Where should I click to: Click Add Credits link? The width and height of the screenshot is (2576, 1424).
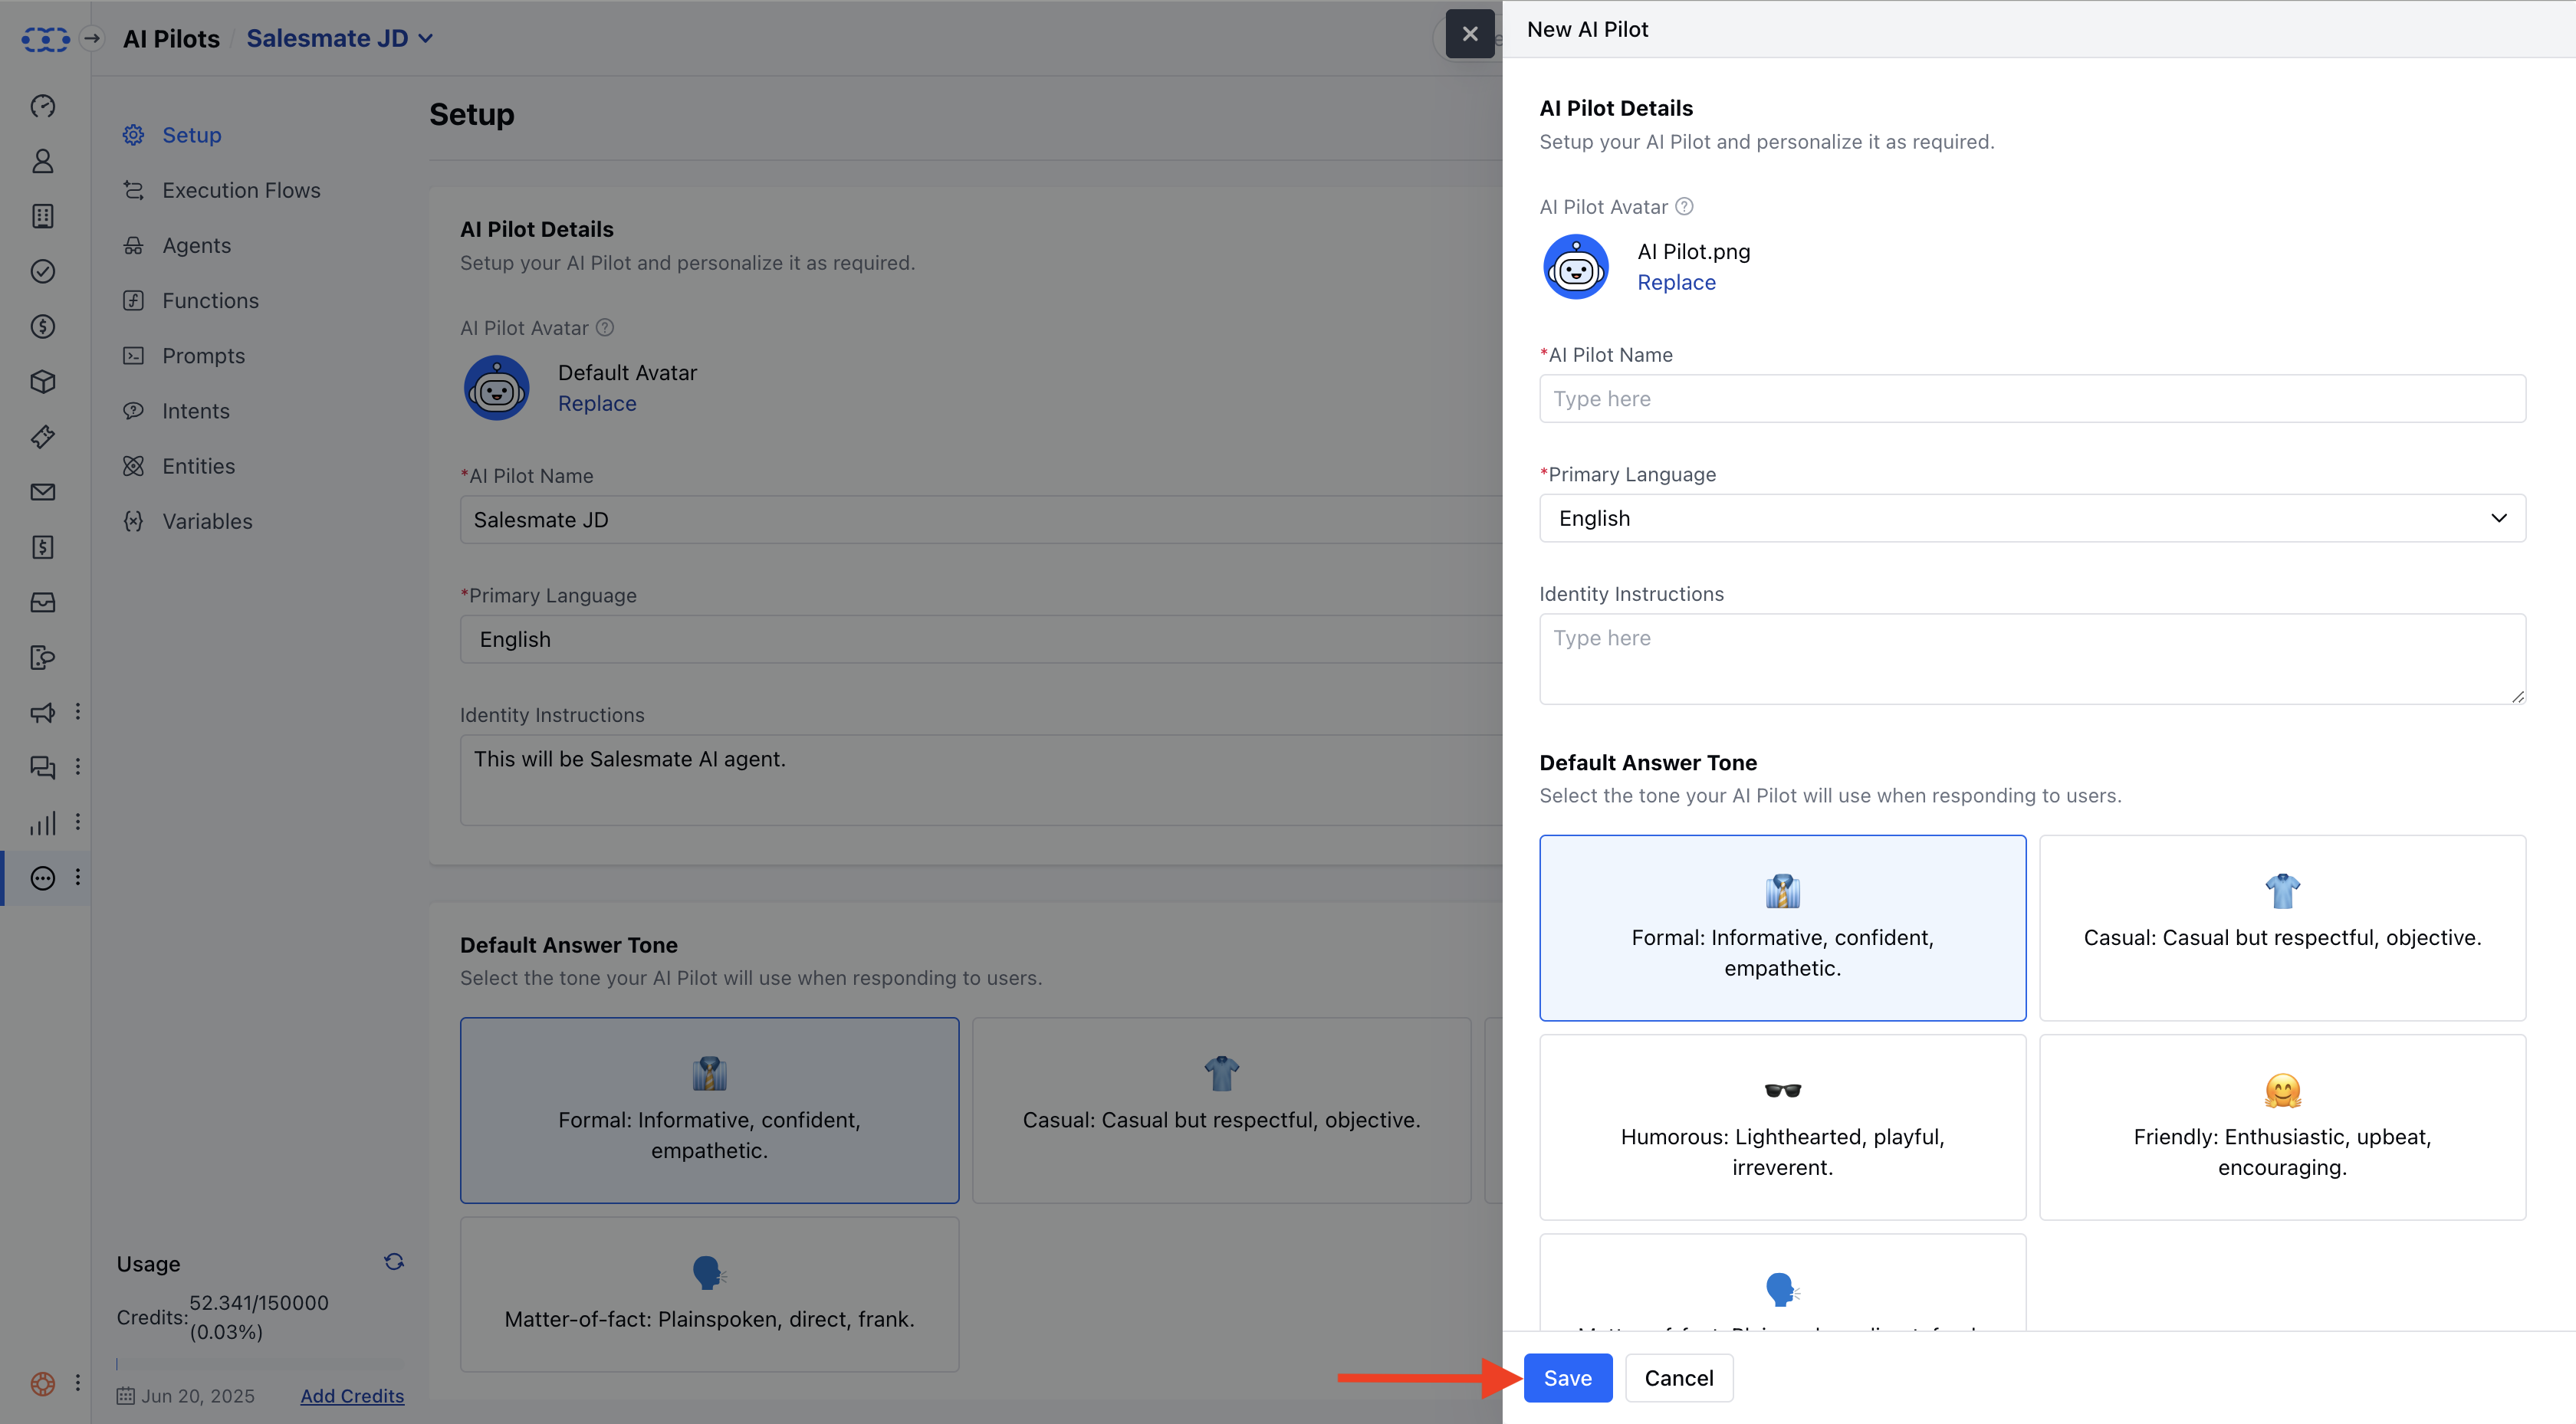click(352, 1396)
